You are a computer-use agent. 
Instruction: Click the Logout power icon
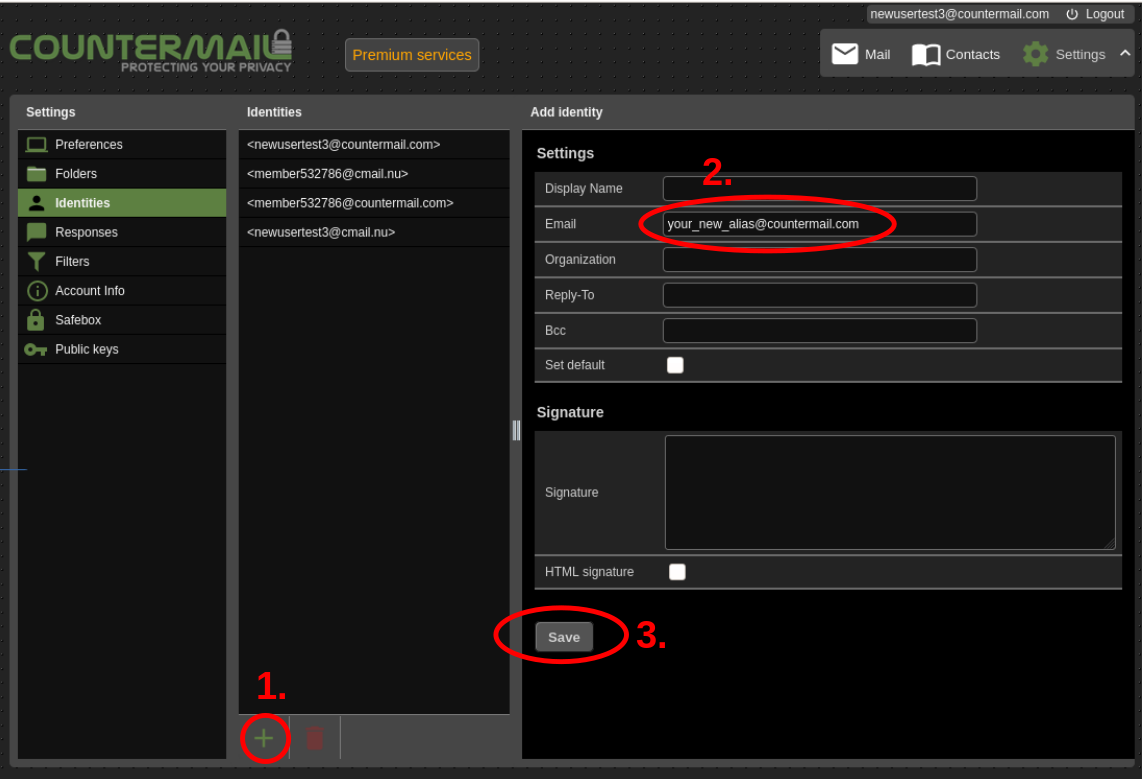tap(1072, 14)
